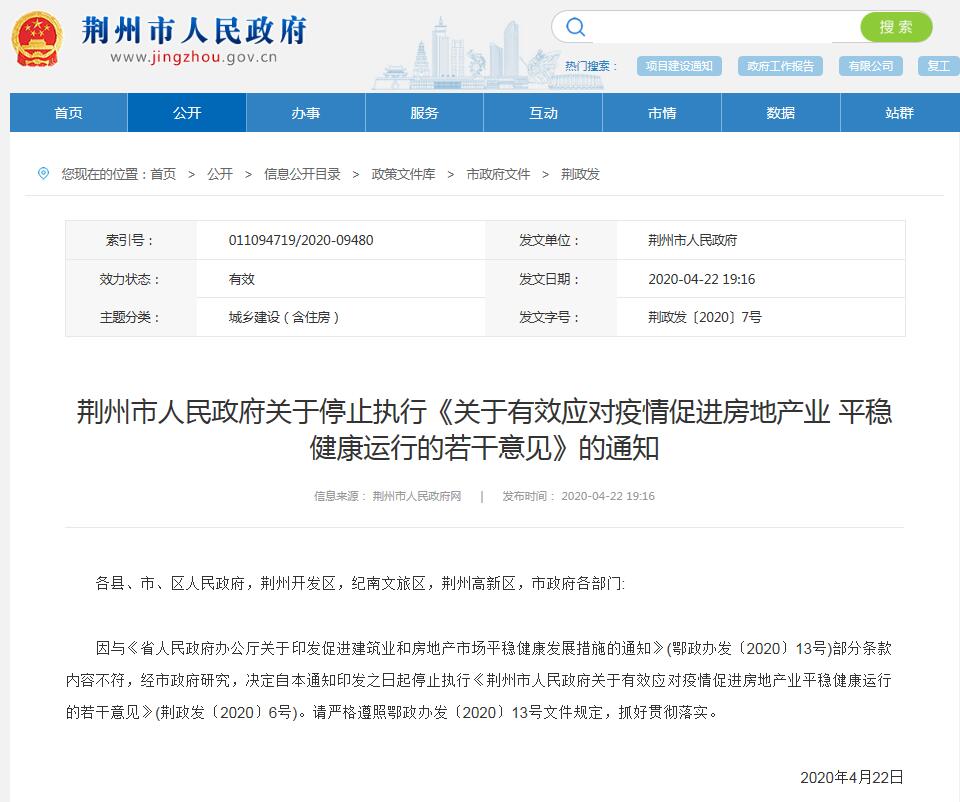Open the 互动 menu
The height and width of the screenshot is (802, 960).
coord(543,113)
